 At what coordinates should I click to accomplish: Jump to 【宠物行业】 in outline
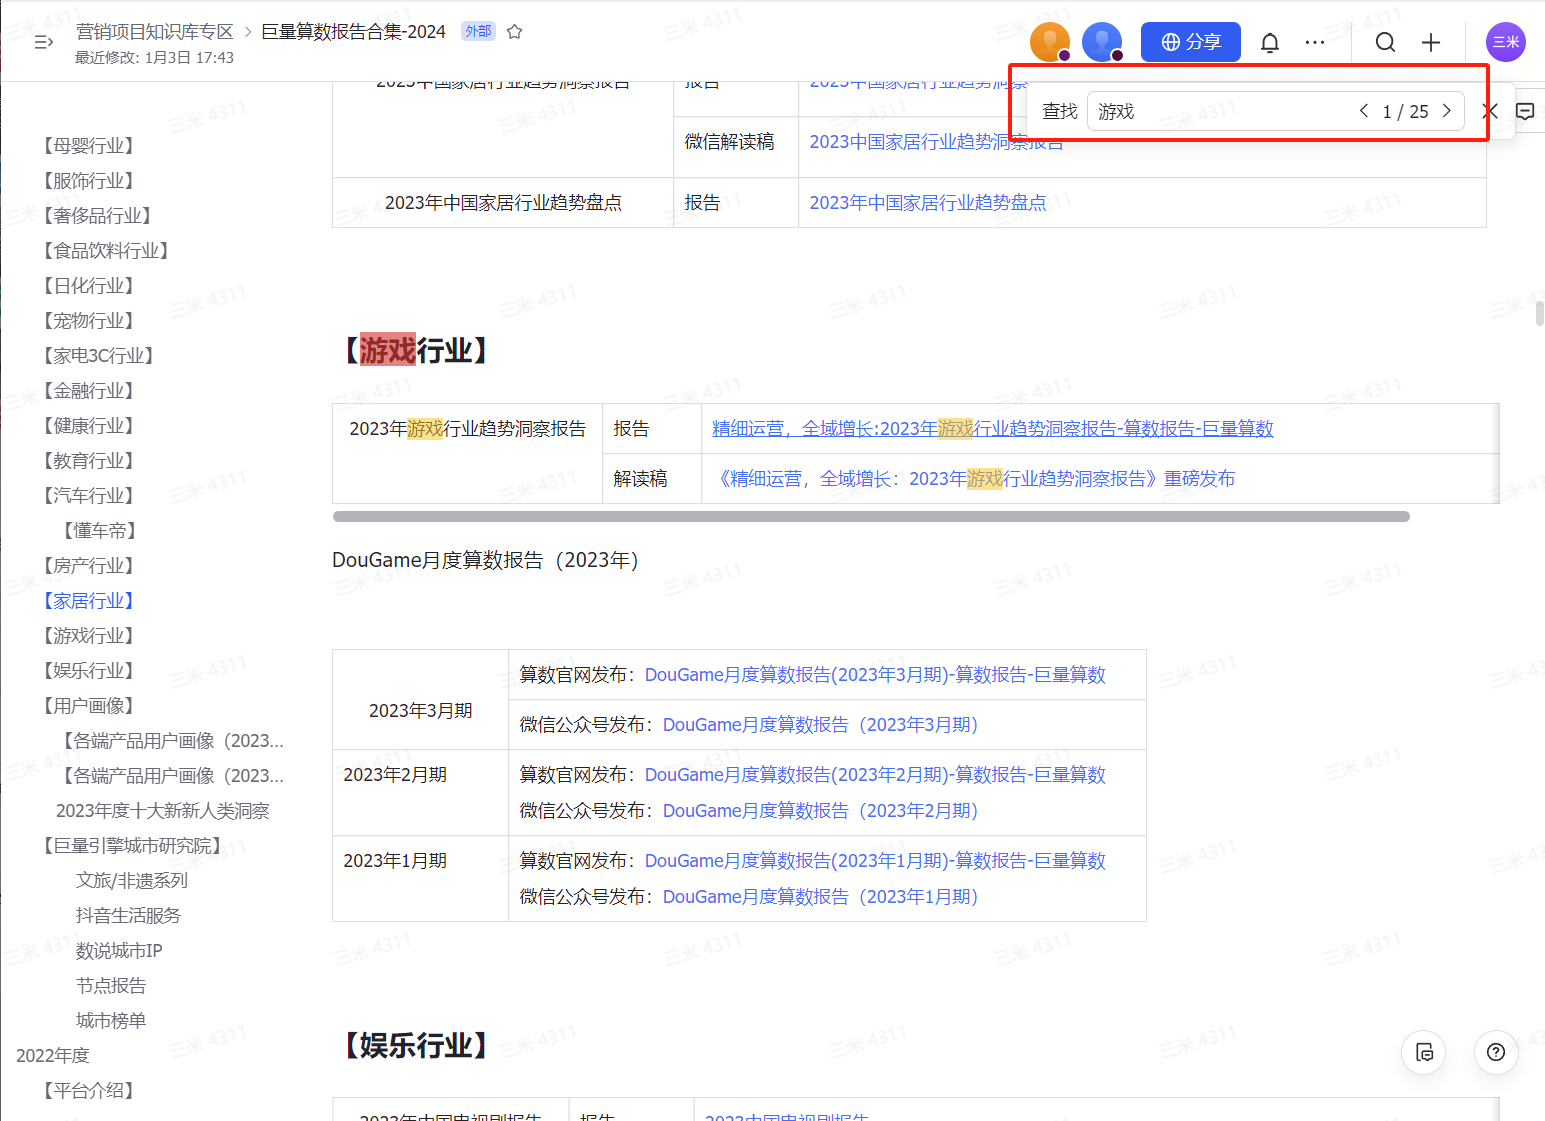click(x=87, y=321)
